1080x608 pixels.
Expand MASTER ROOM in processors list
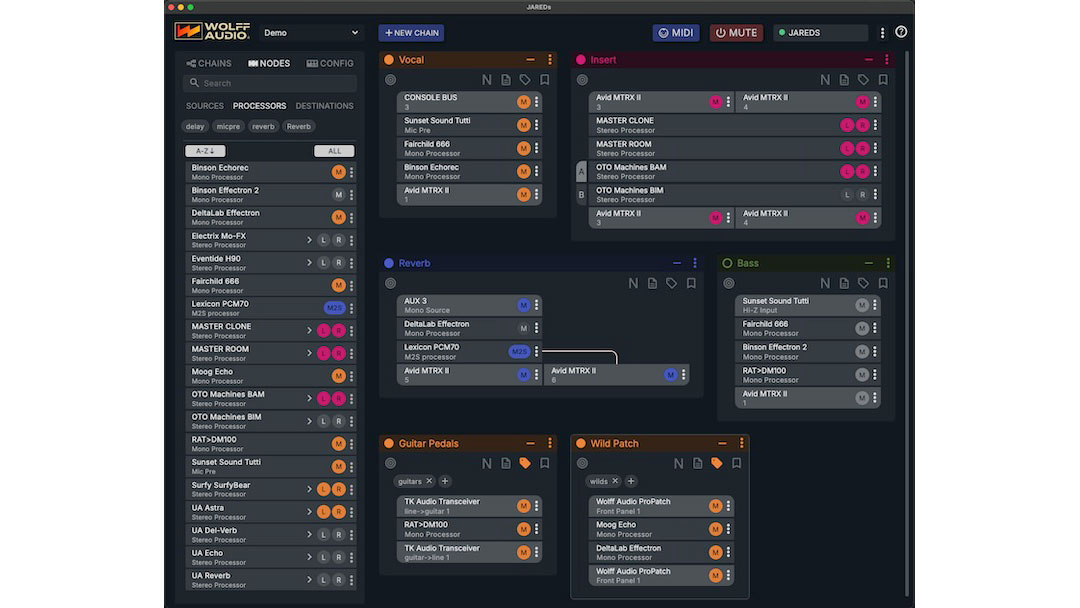pyautogui.click(x=309, y=353)
